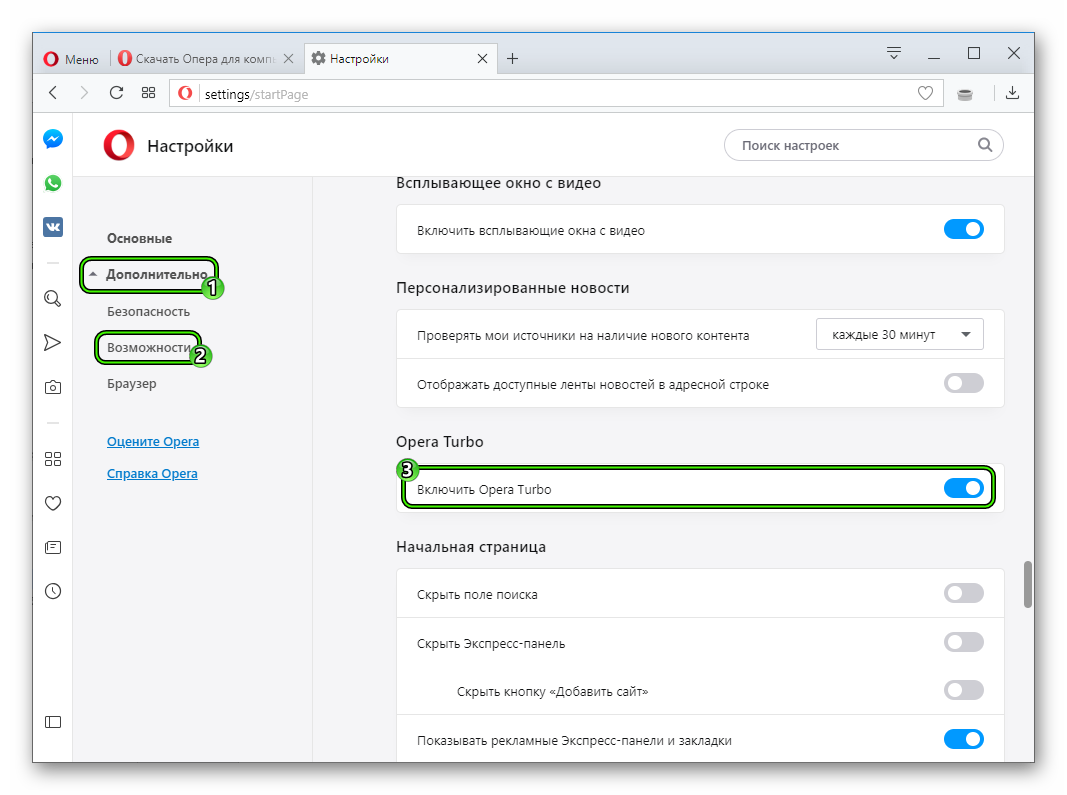Select Браузер in the settings sidebar
Image resolution: width=1067 pixels, height=795 pixels.
(x=131, y=384)
